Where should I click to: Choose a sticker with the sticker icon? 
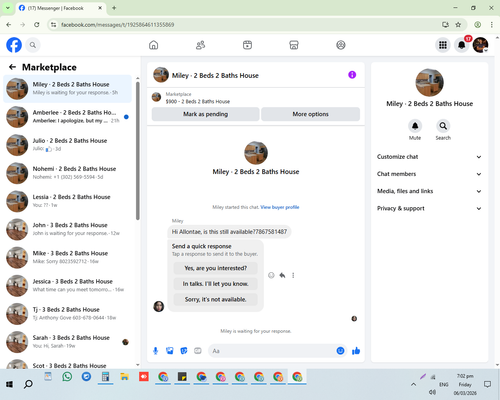pyautogui.click(x=184, y=351)
